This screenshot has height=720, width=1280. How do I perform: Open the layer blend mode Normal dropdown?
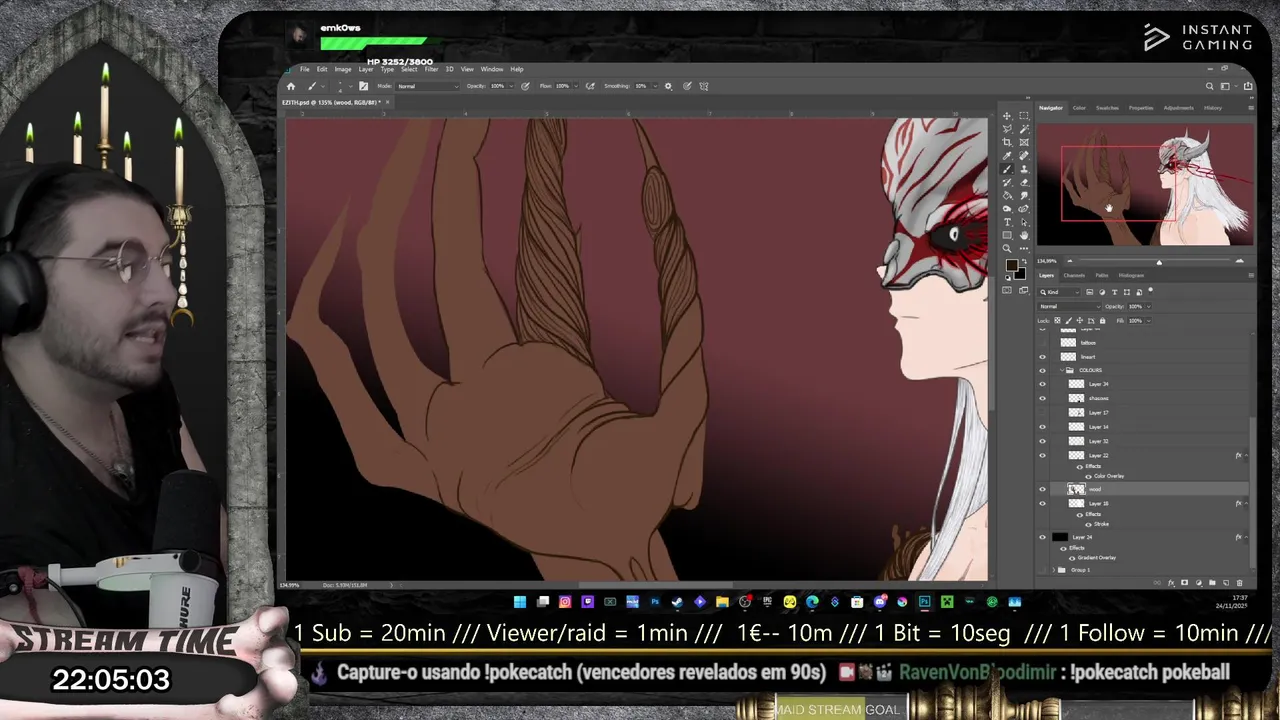(x=1069, y=306)
